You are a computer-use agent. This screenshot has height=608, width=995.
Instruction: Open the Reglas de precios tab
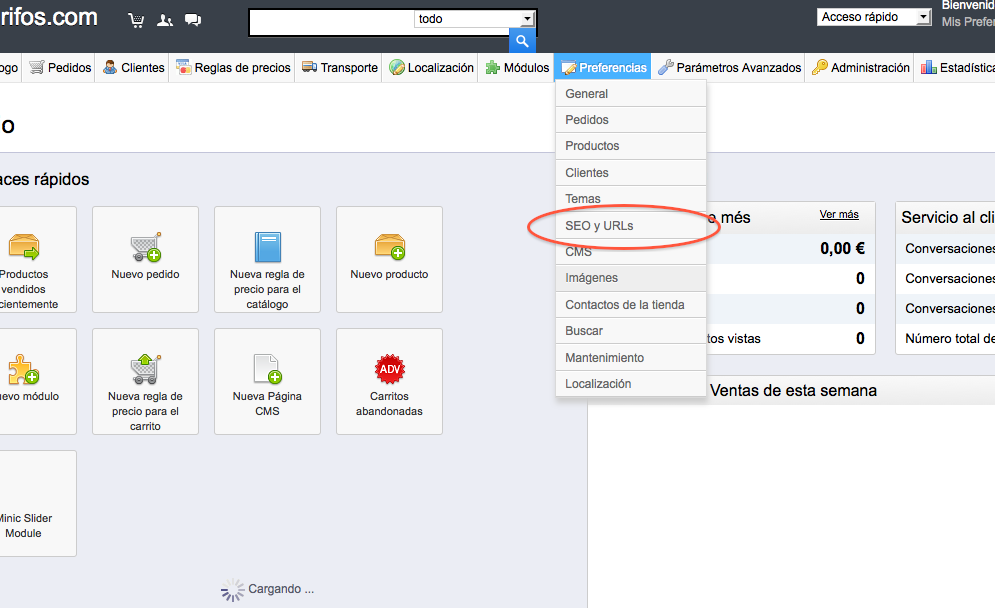[233, 67]
